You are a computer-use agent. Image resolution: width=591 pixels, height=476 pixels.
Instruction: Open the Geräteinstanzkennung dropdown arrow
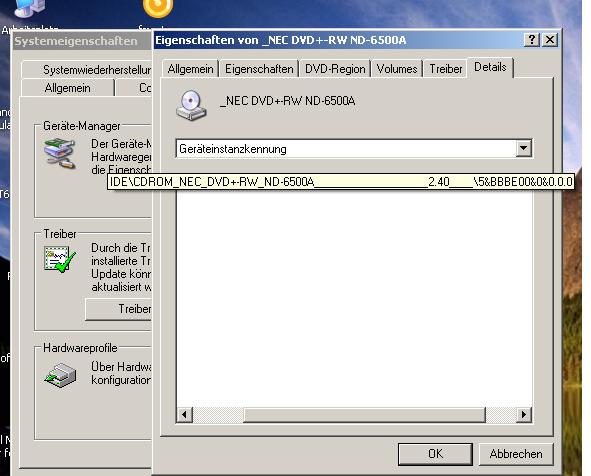[x=523, y=148]
